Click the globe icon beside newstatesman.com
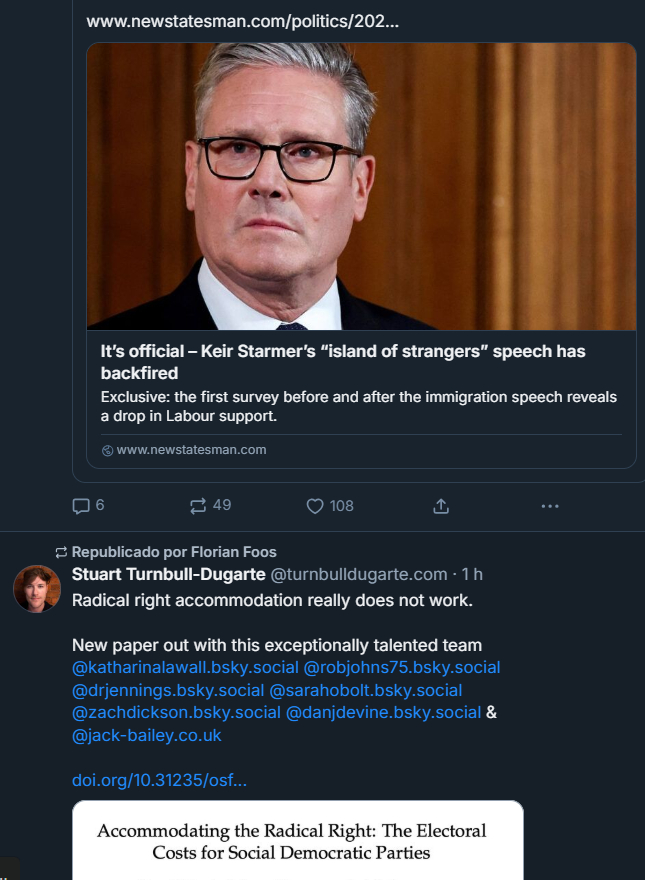The width and height of the screenshot is (645, 880). coord(108,450)
